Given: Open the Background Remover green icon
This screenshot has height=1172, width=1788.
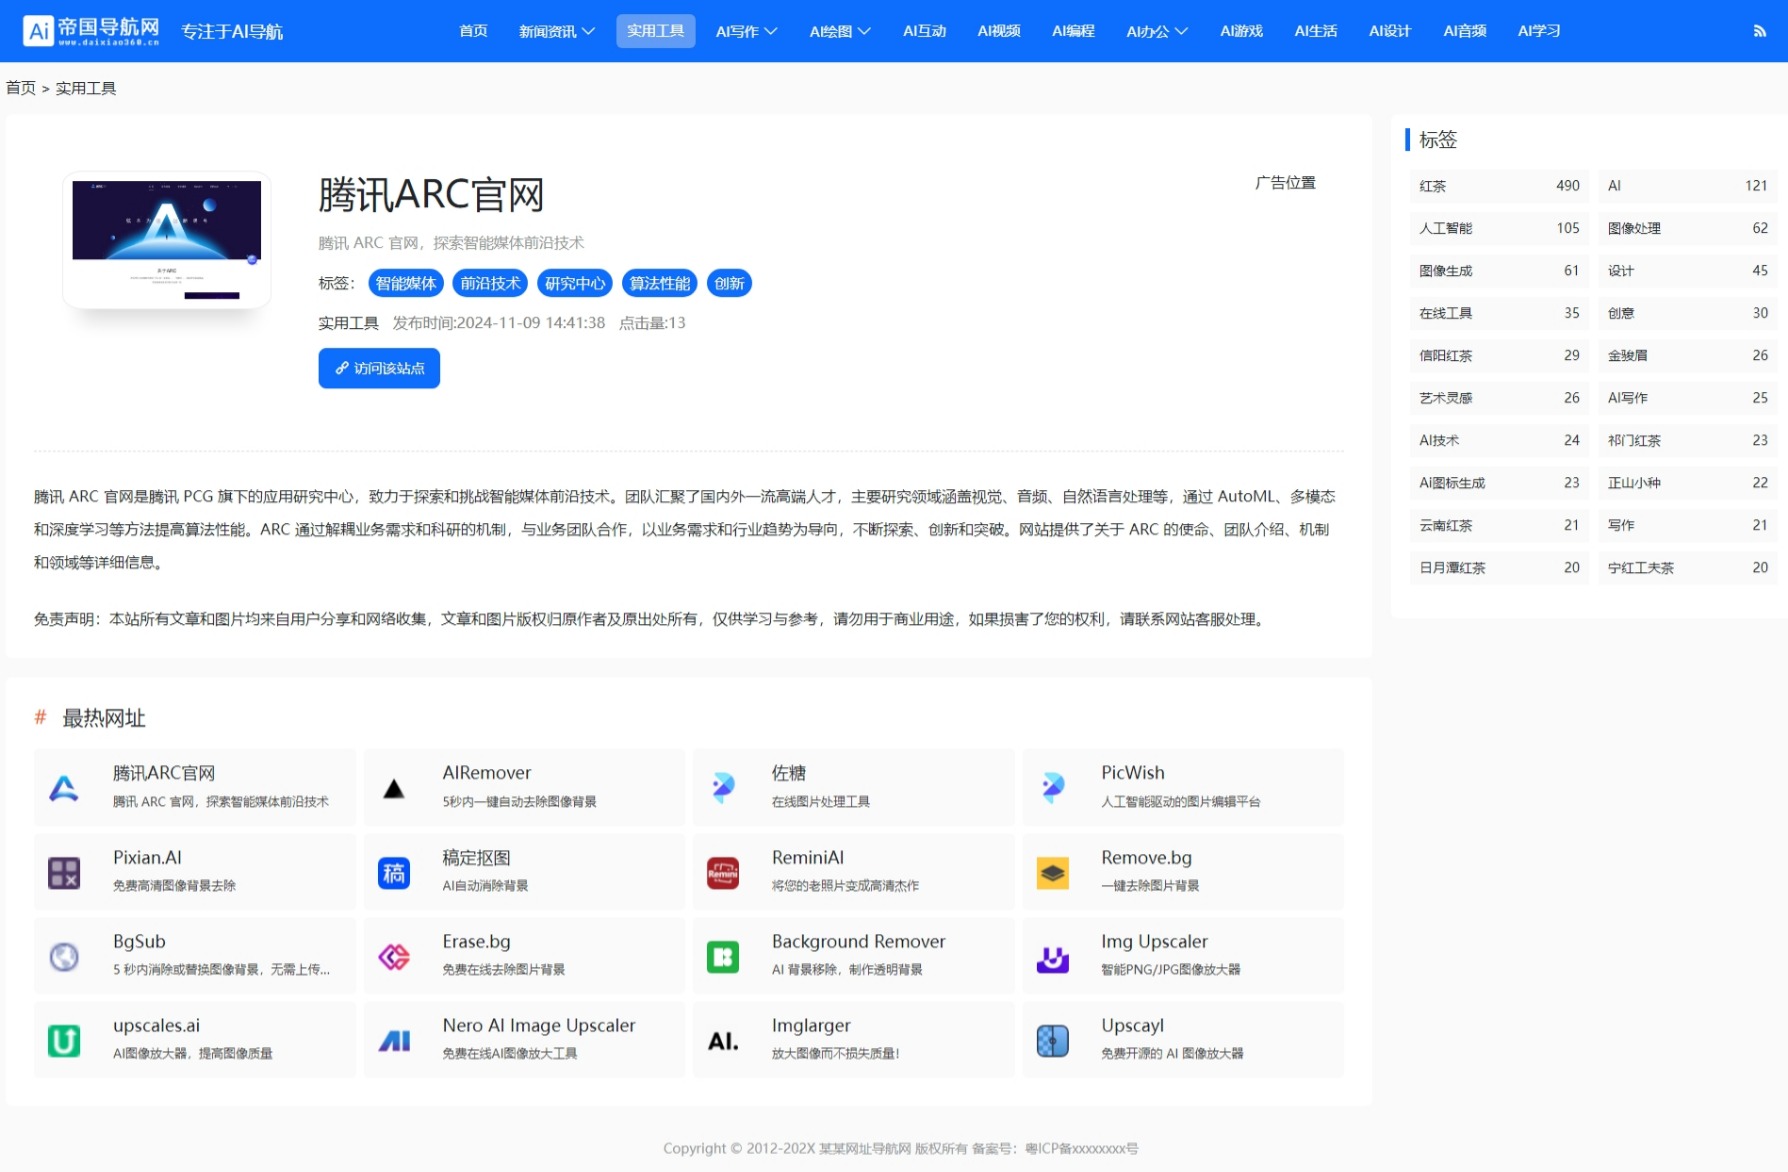Looking at the screenshot, I should coord(723,957).
